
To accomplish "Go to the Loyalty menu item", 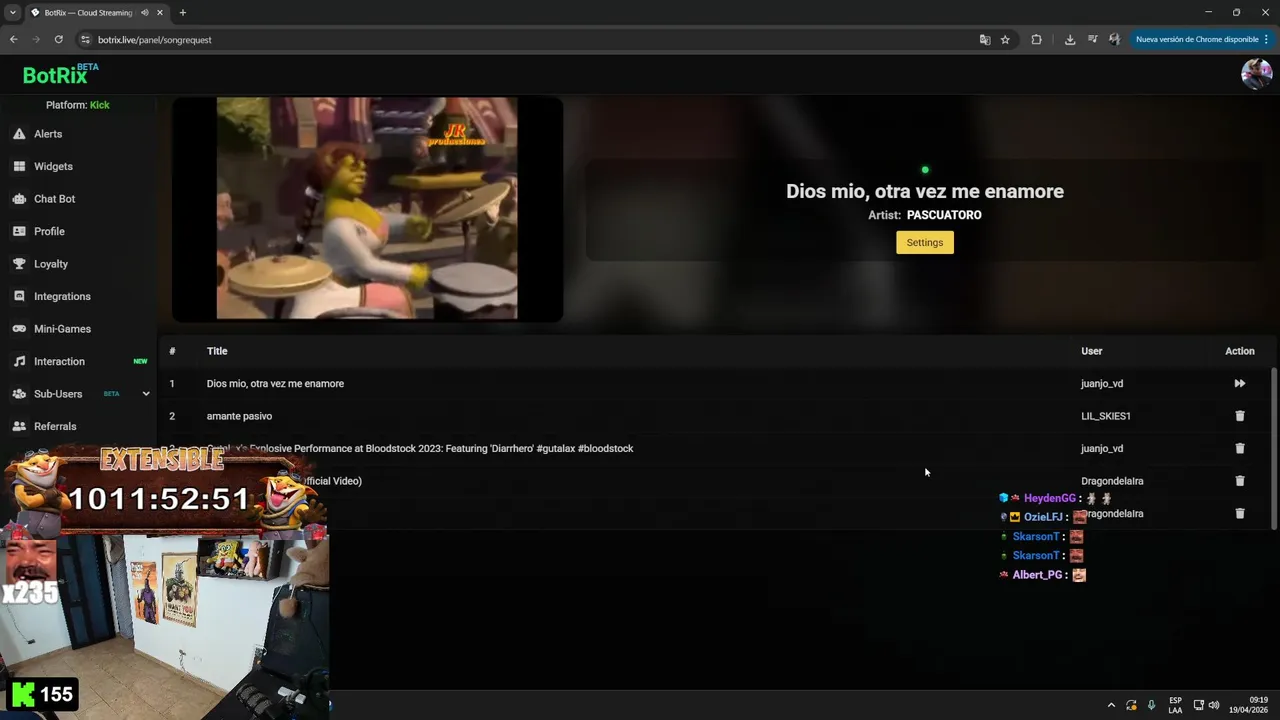I will (51, 264).
